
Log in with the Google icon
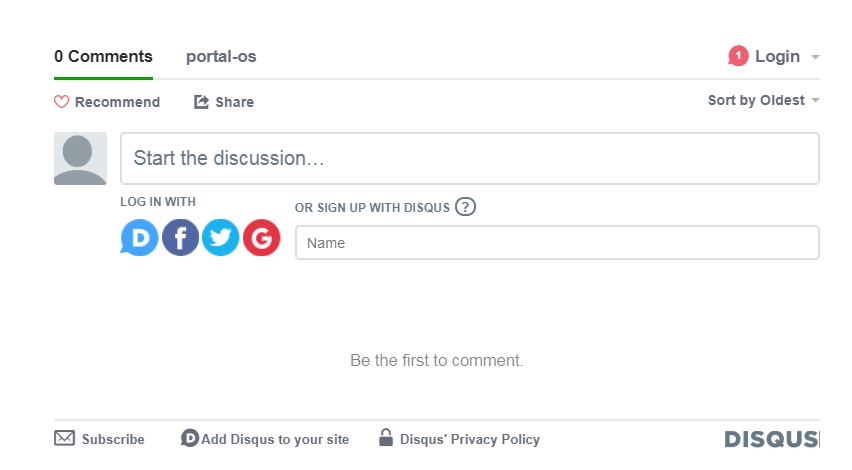(x=261, y=237)
